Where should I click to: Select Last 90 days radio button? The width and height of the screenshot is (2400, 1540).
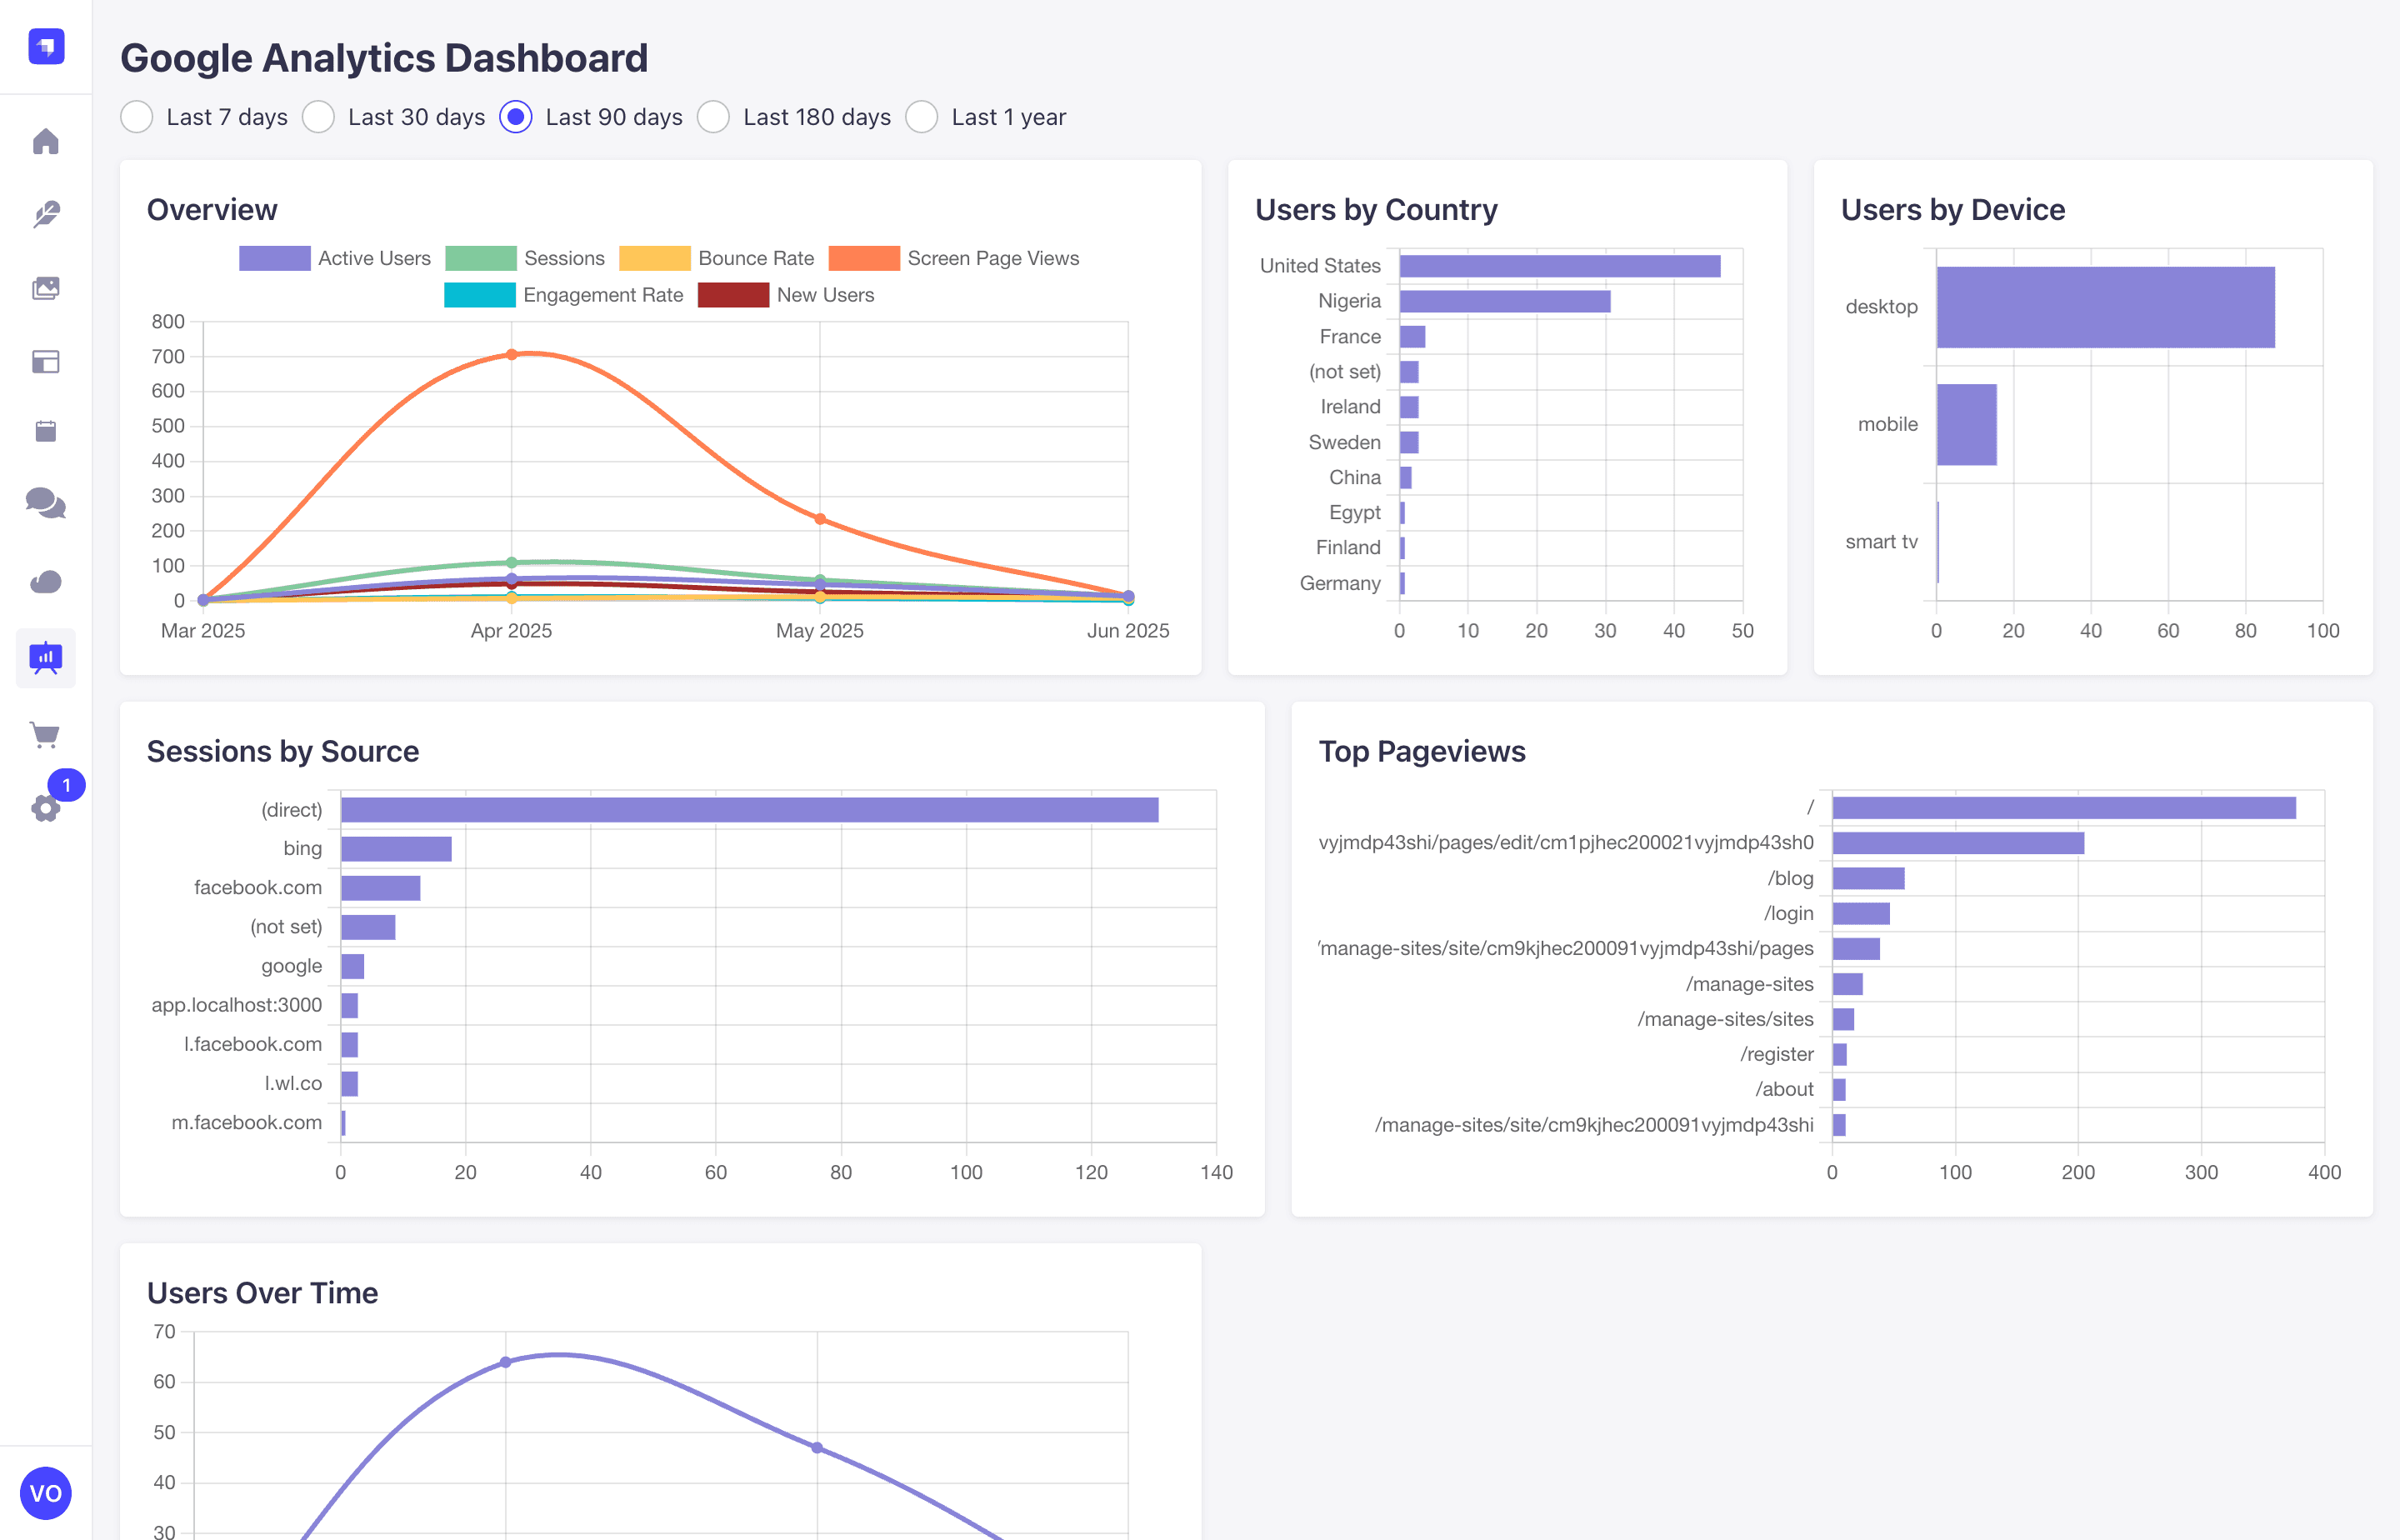click(516, 117)
